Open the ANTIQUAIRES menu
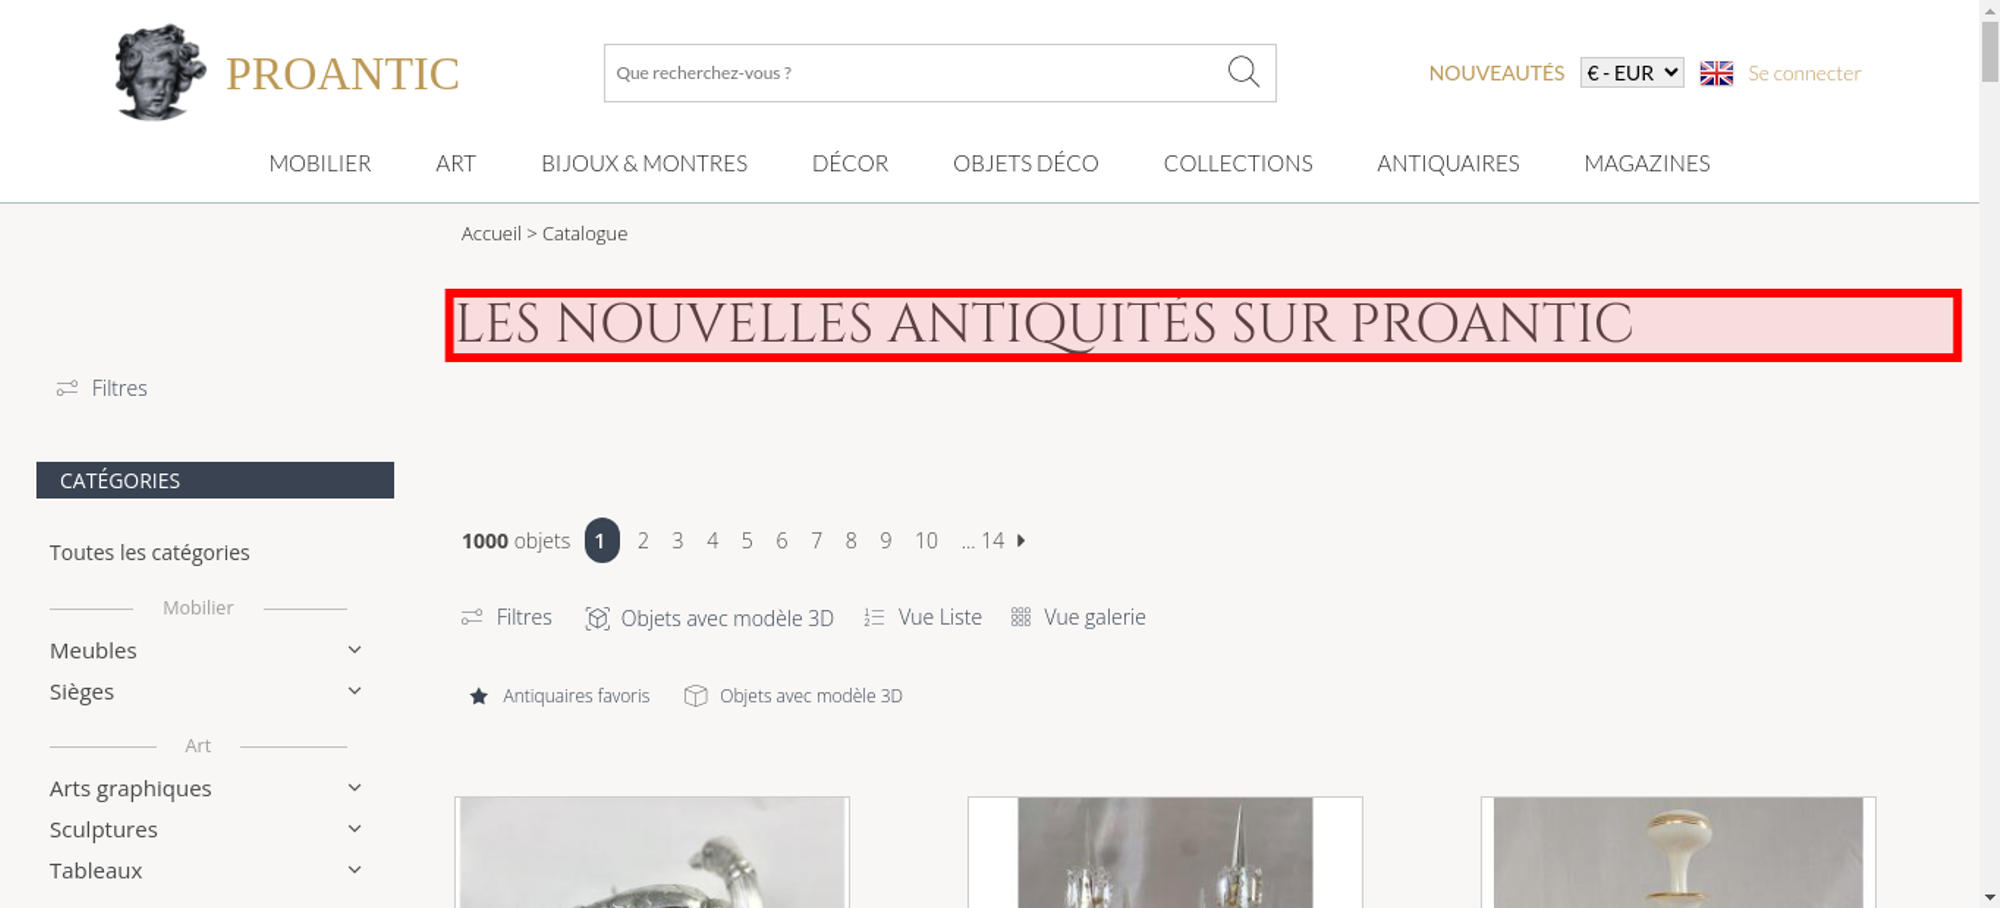This screenshot has width=2000, height=908. 1448,163
